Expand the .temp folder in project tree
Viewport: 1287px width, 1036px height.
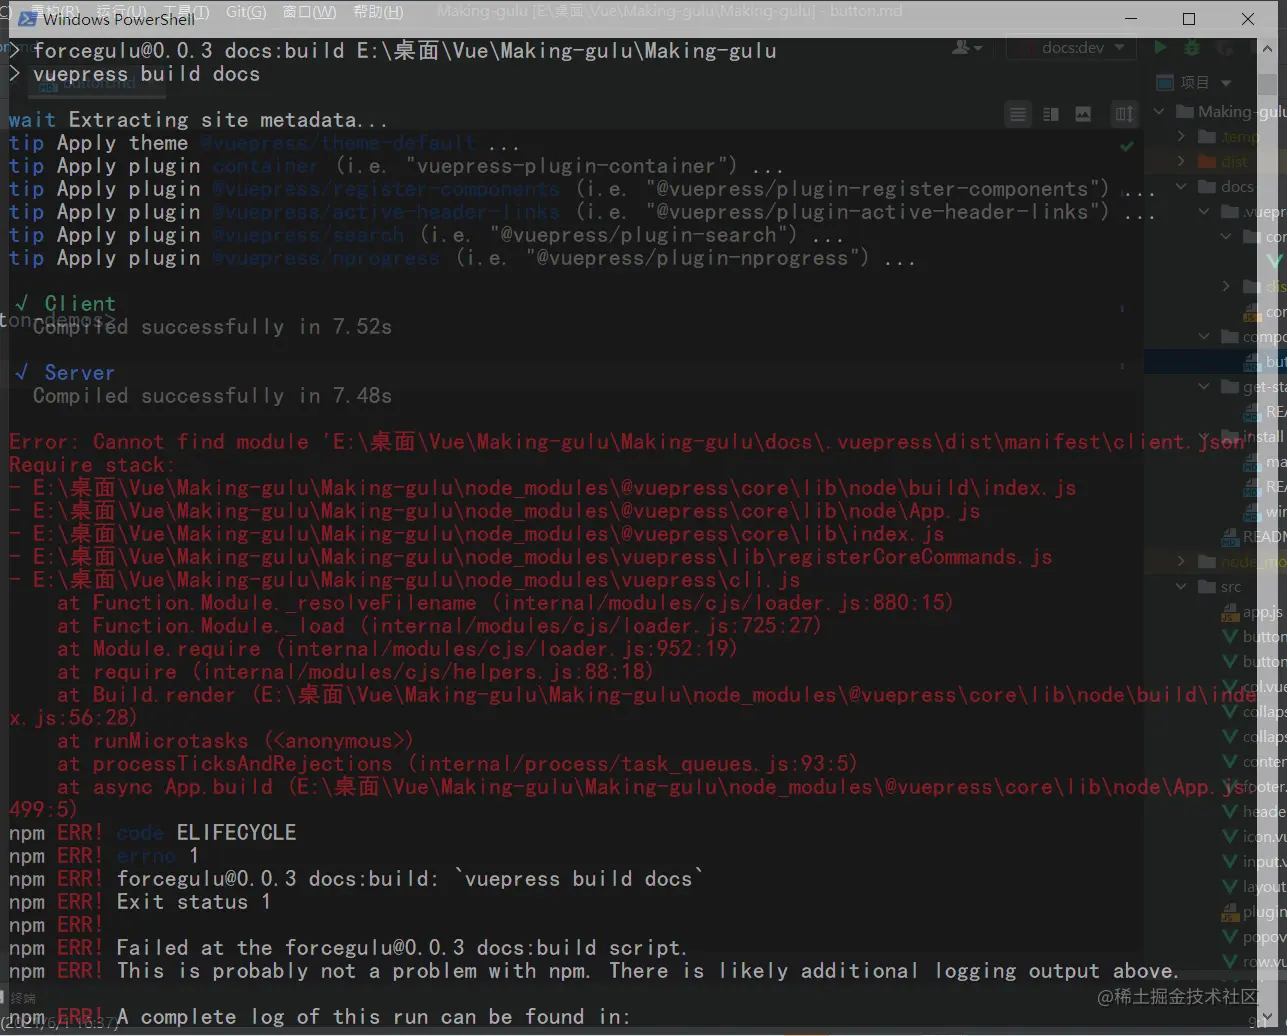pyautogui.click(x=1182, y=137)
